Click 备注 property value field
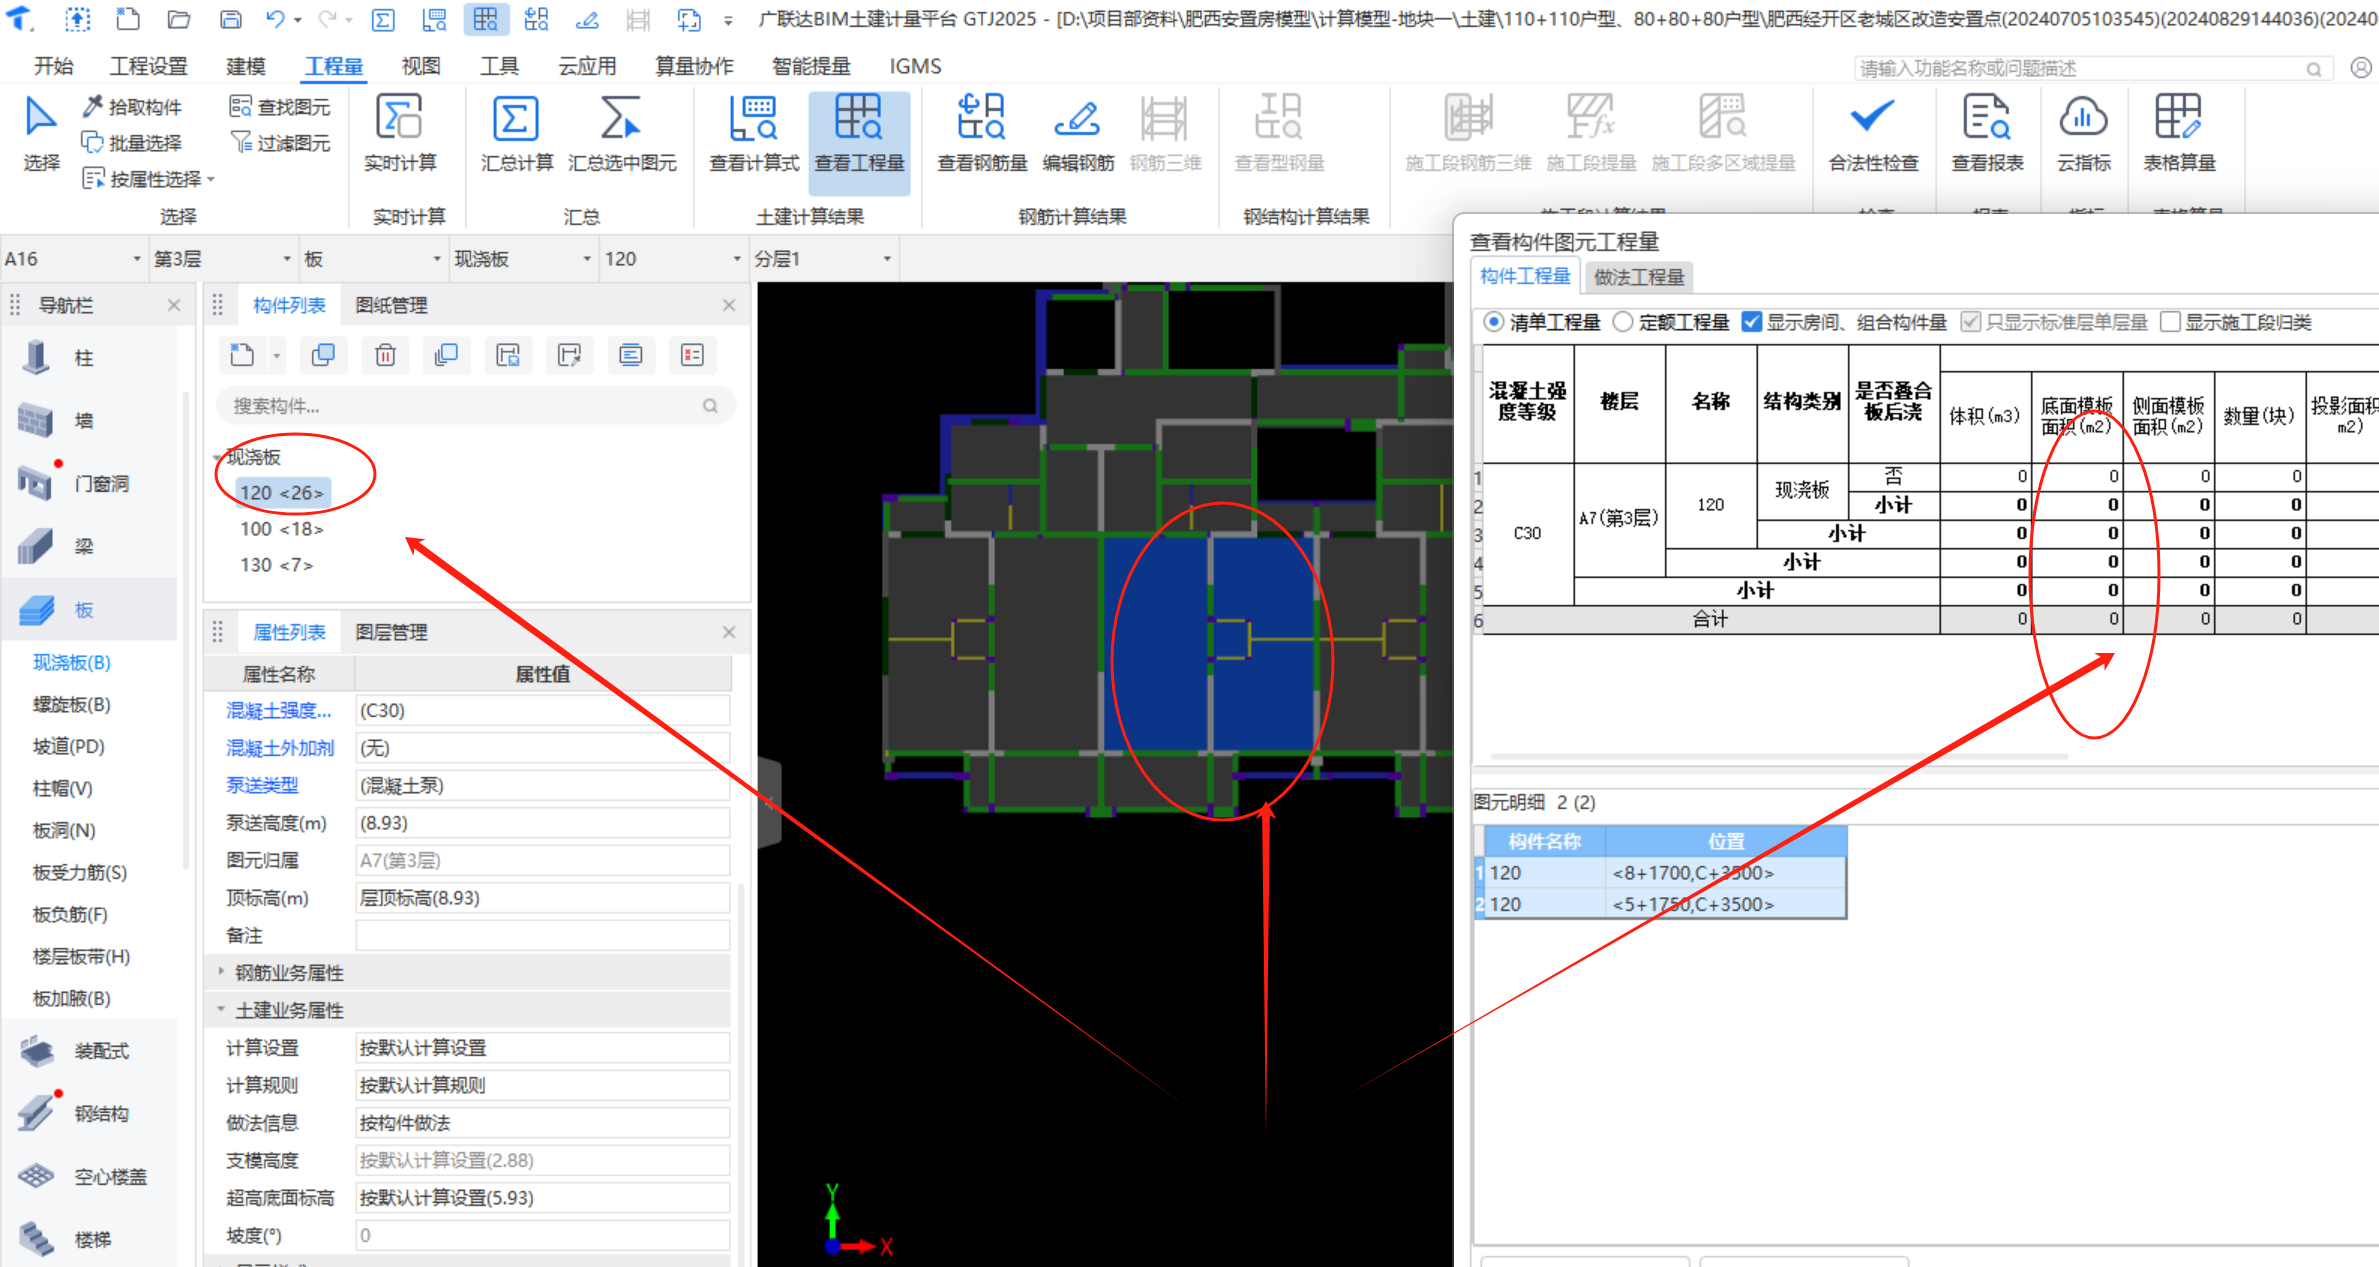This screenshot has height=1267, width=2379. pos(543,935)
